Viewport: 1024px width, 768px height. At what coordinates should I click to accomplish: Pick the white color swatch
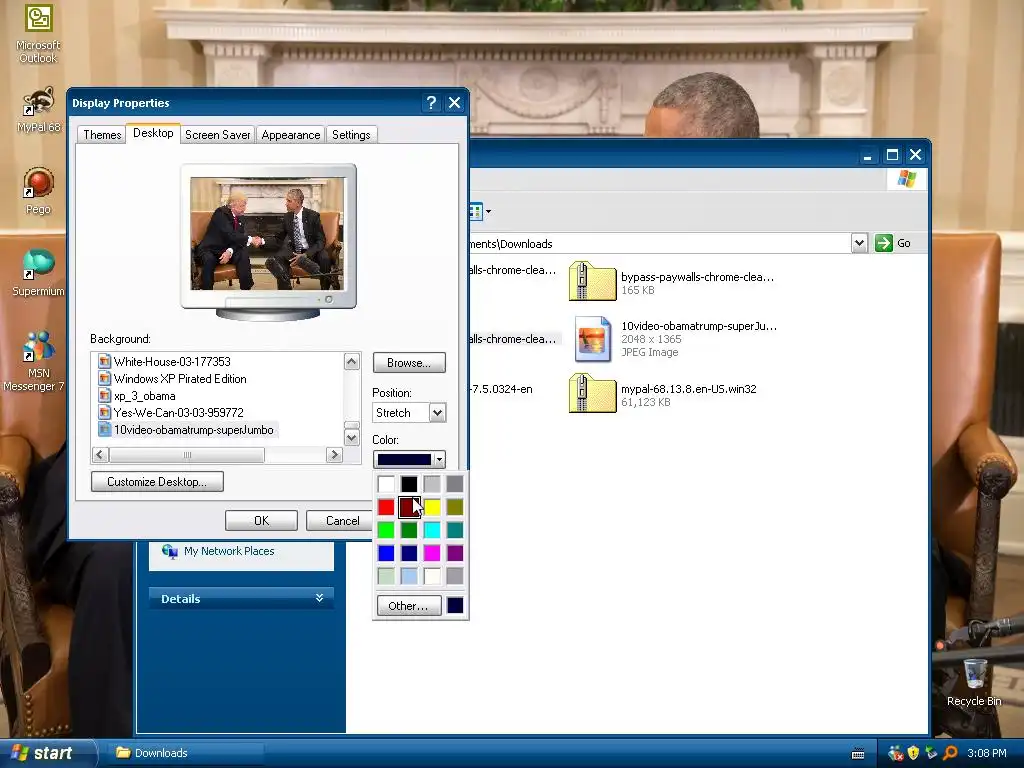point(386,484)
